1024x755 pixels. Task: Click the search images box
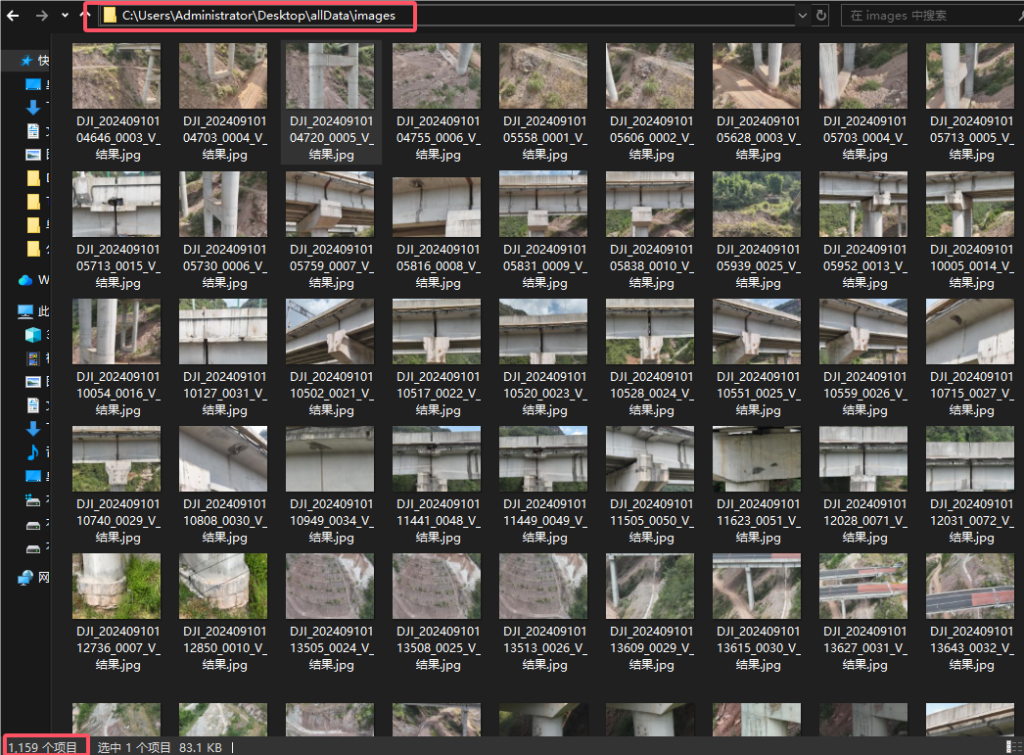coord(931,15)
